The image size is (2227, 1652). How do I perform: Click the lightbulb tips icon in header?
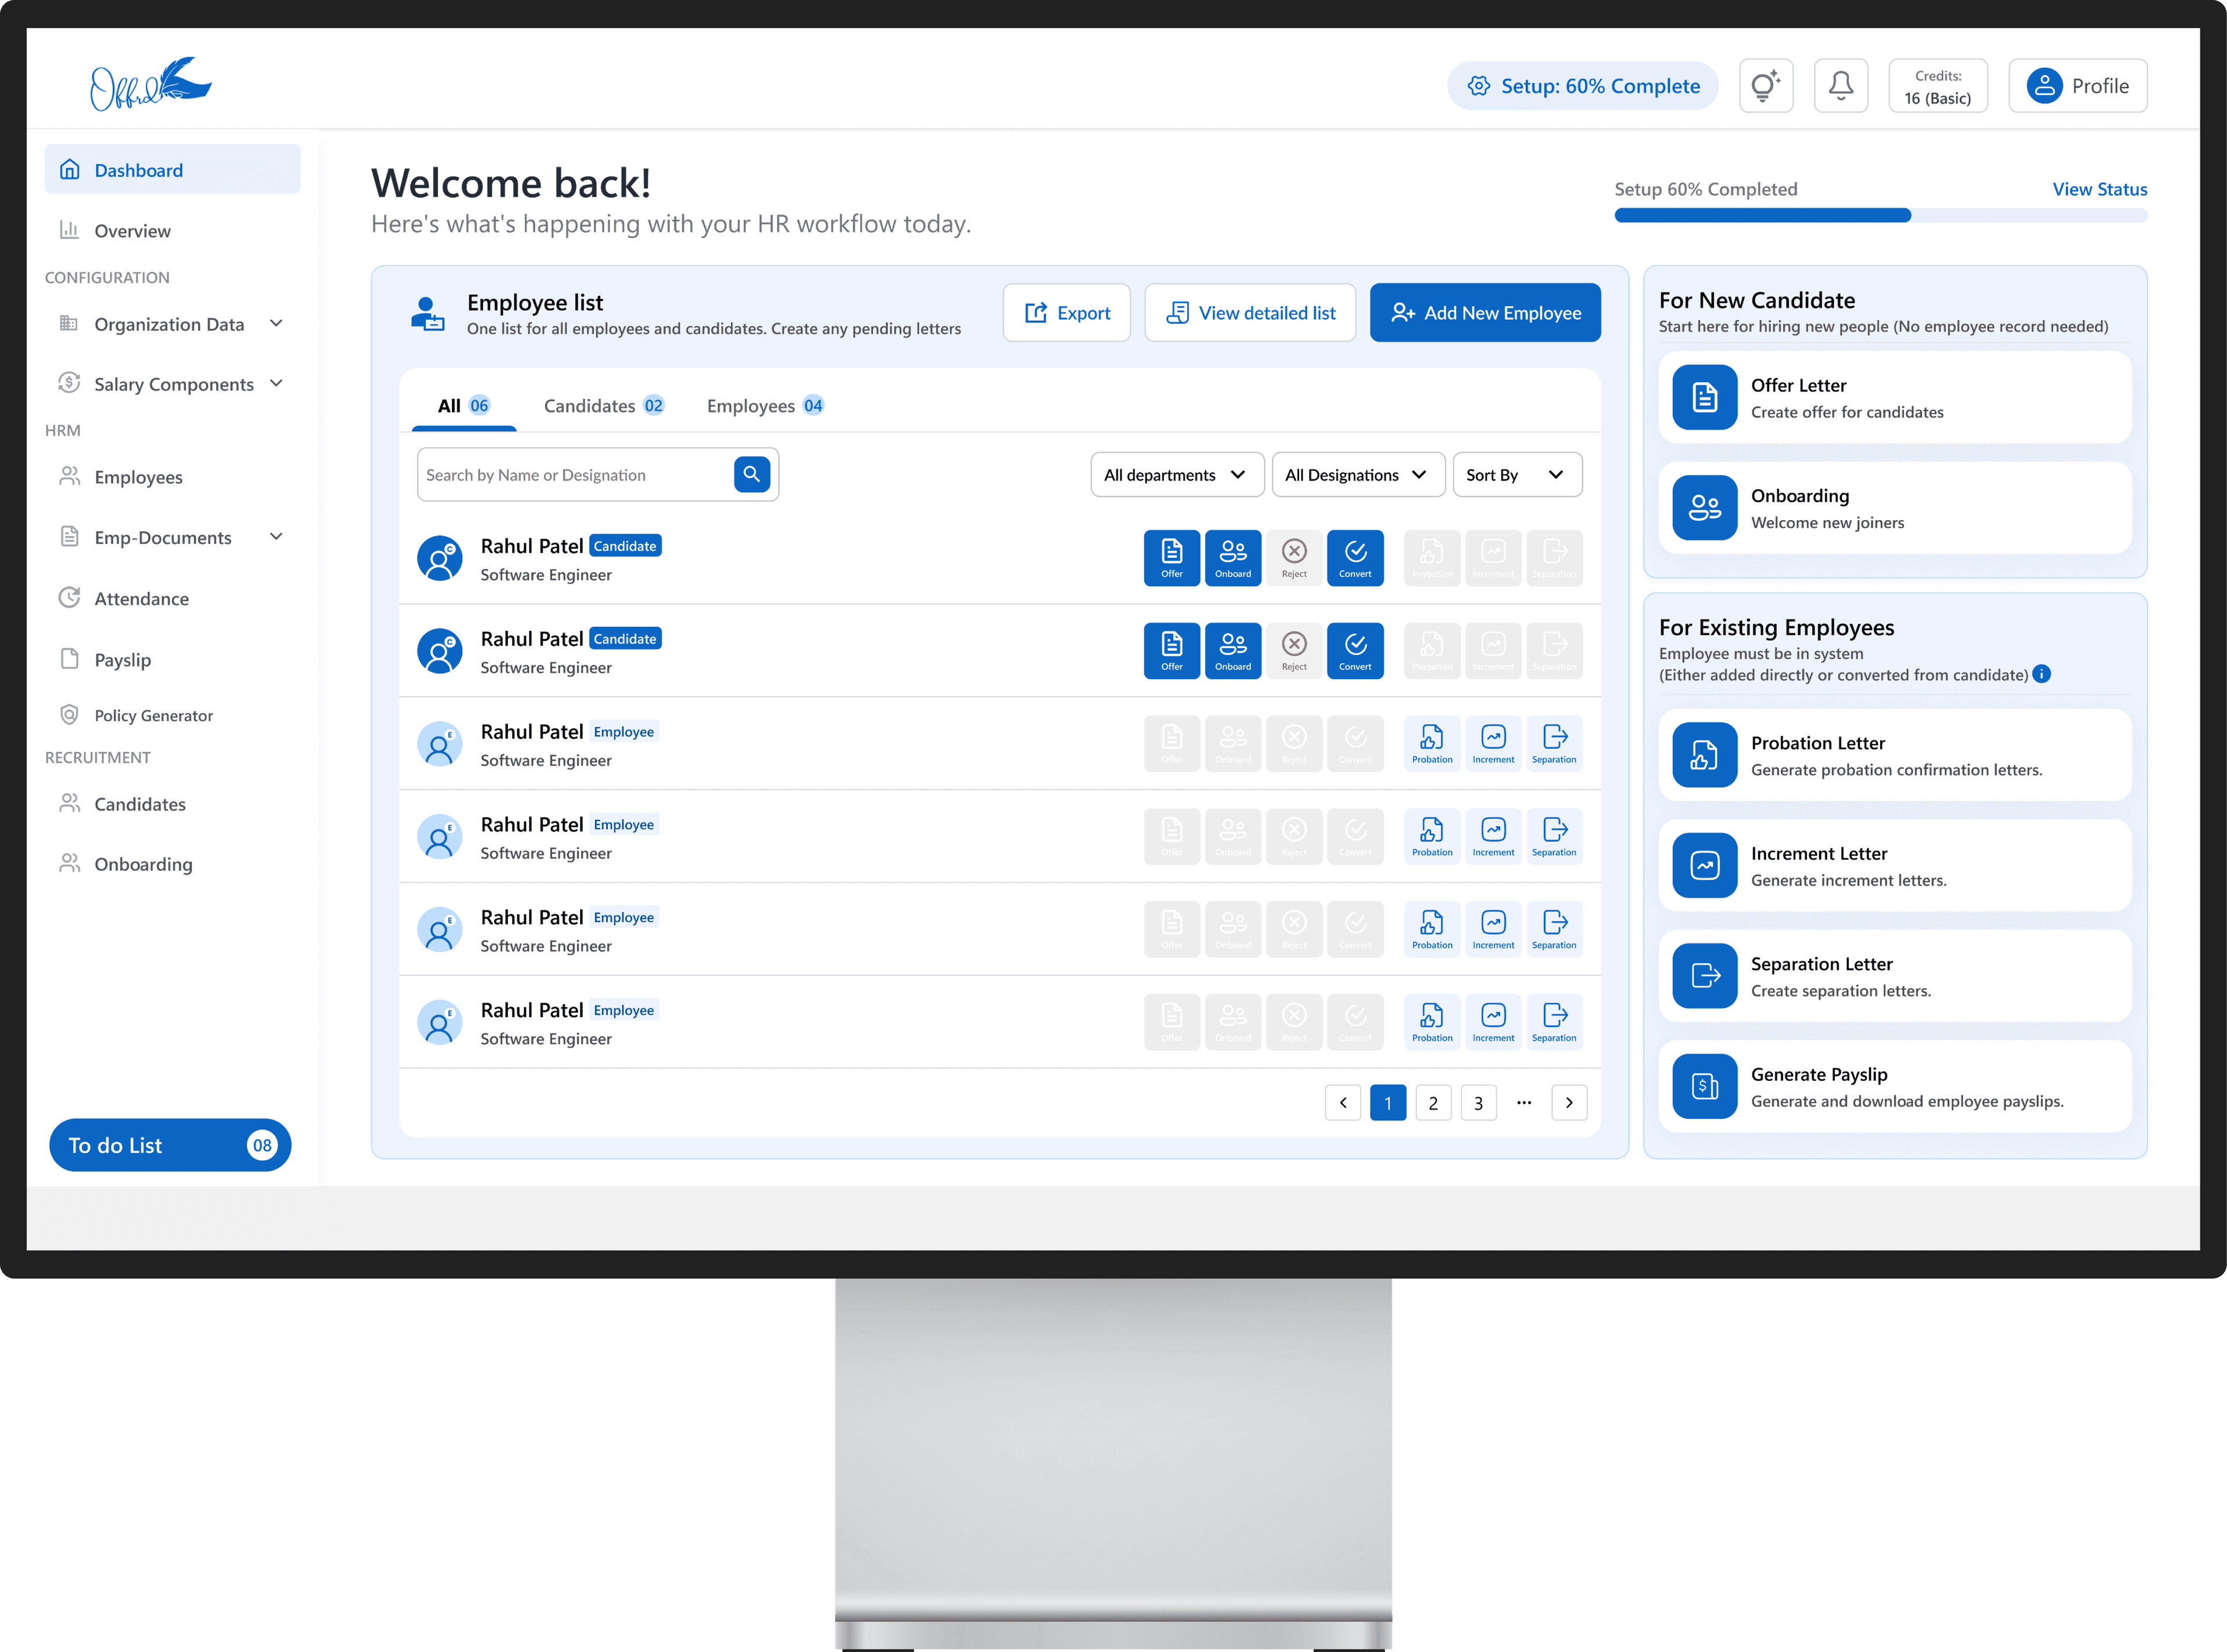point(1765,86)
